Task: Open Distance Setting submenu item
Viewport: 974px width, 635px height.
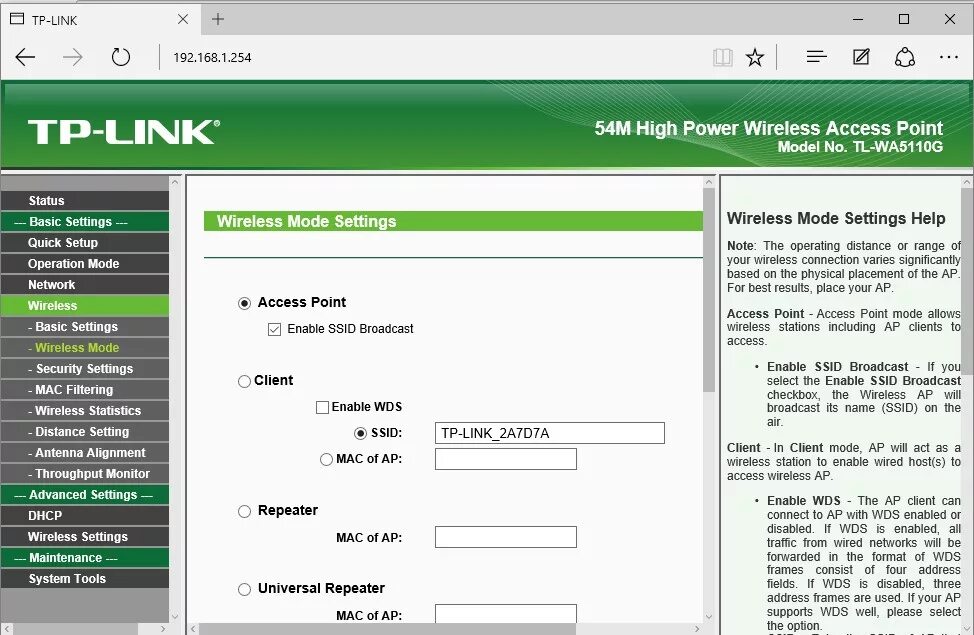Action: 84,432
